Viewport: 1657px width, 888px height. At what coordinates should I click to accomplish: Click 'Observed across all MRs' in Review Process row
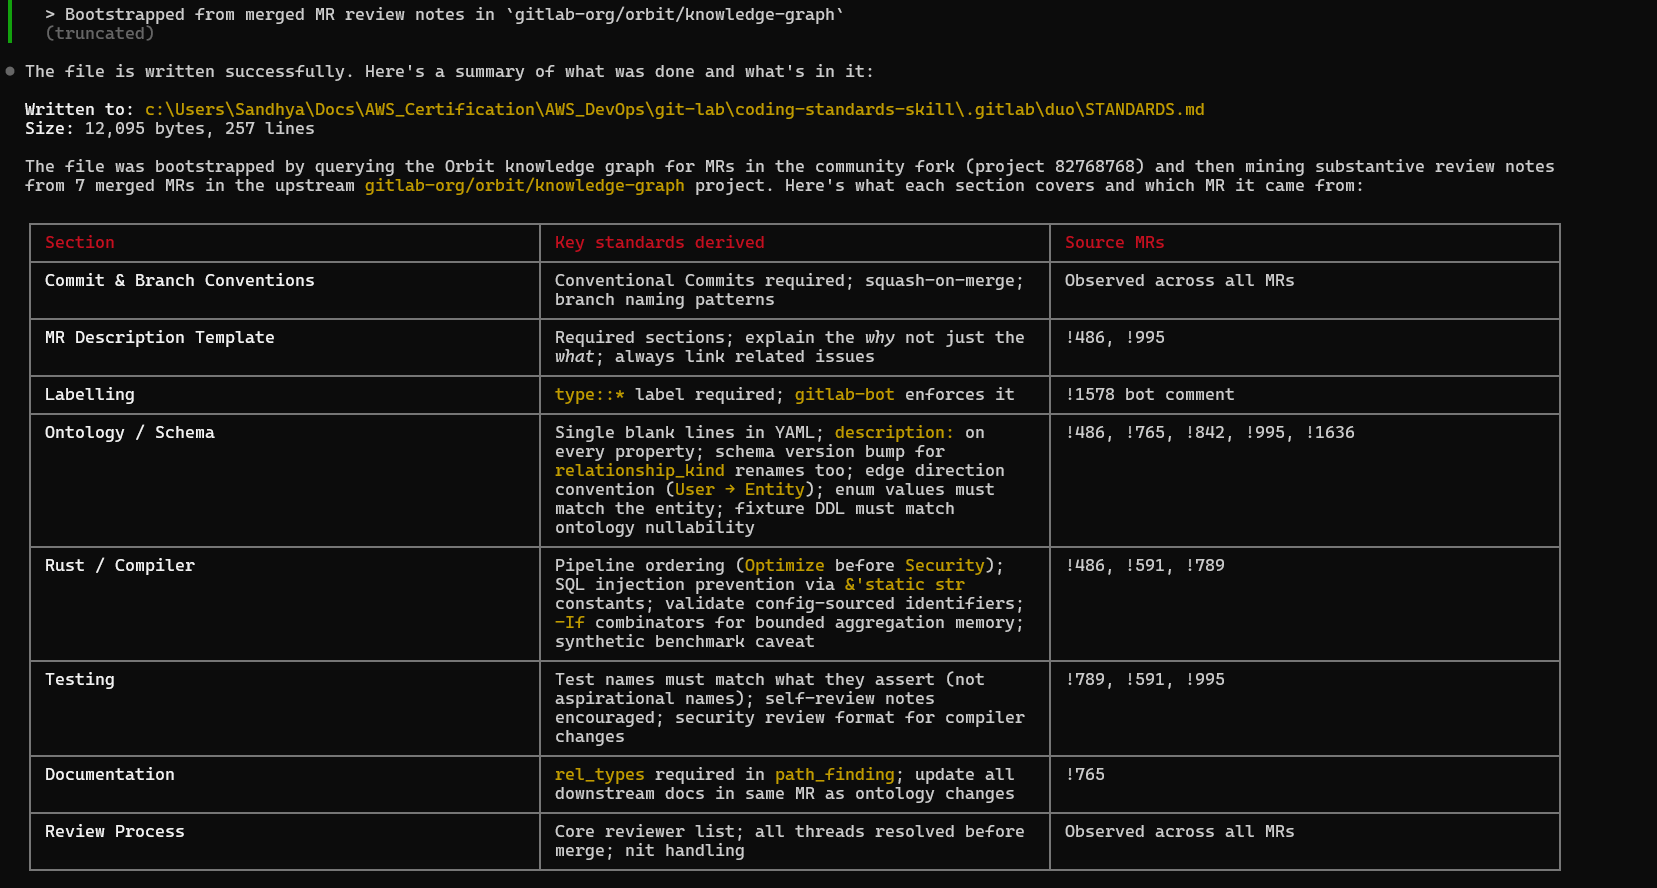click(x=1180, y=832)
